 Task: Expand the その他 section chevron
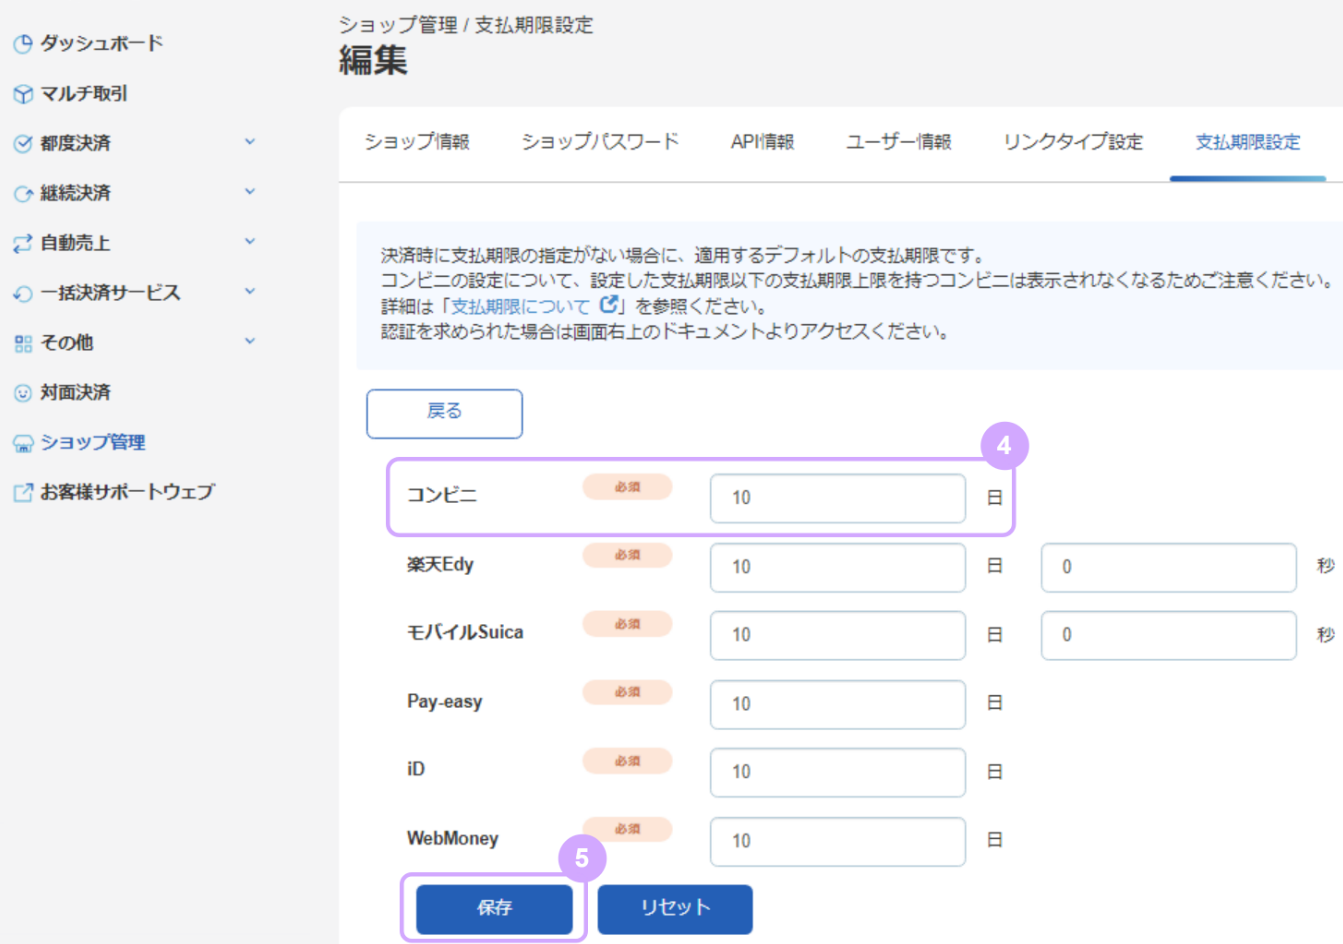[250, 341]
